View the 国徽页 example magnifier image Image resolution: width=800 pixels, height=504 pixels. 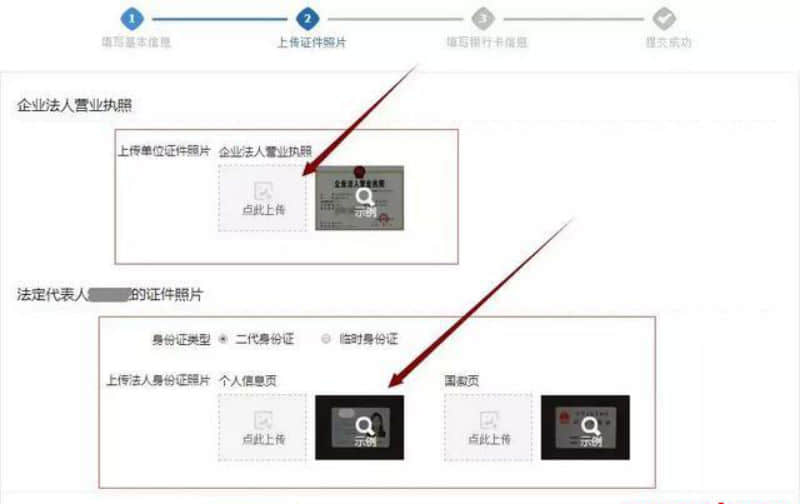[x=585, y=427]
